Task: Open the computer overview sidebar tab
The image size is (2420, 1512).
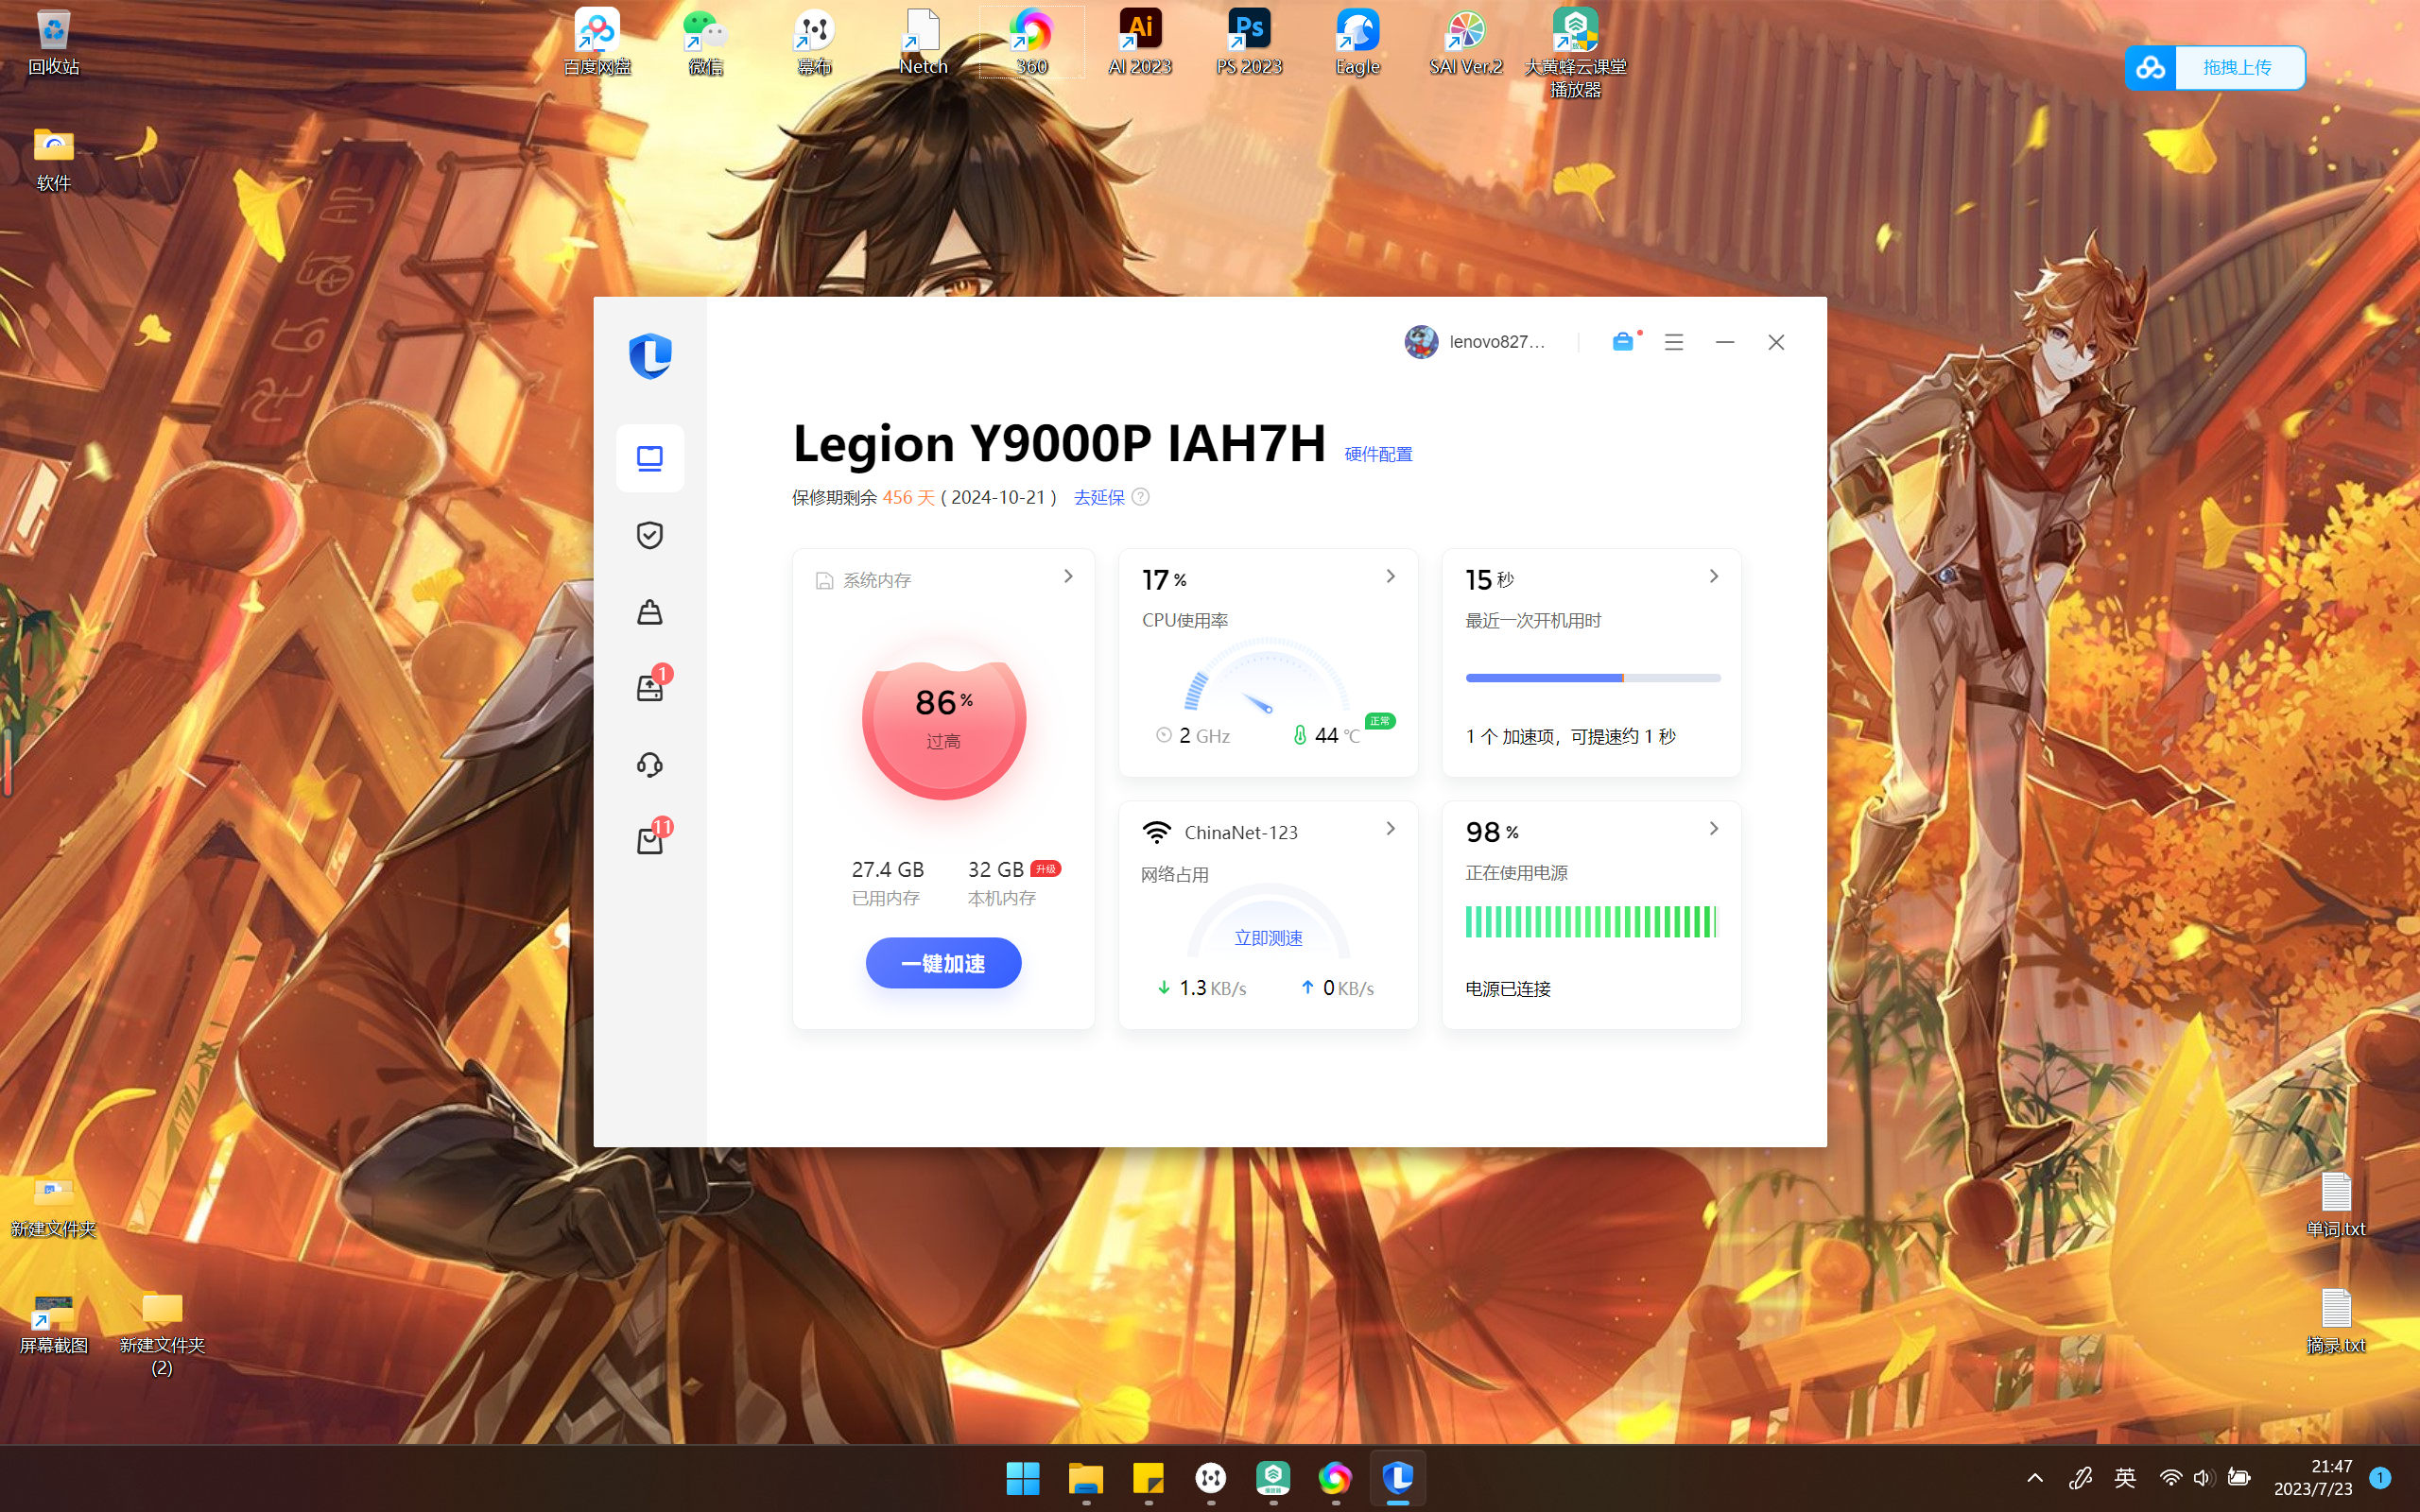Action: (x=650, y=458)
